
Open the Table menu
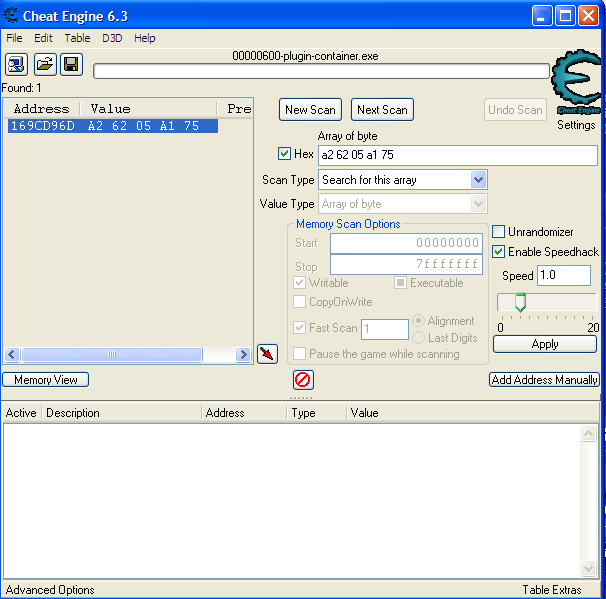click(x=77, y=38)
